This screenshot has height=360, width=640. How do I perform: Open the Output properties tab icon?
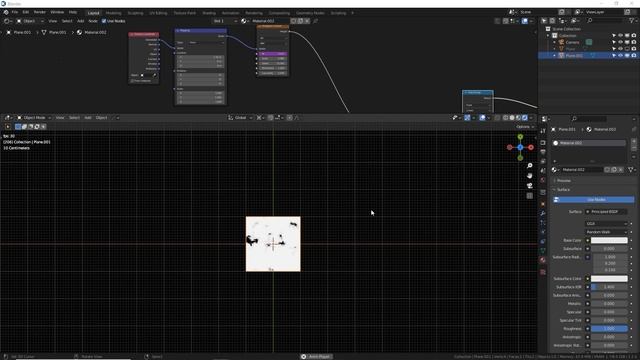tap(543, 152)
